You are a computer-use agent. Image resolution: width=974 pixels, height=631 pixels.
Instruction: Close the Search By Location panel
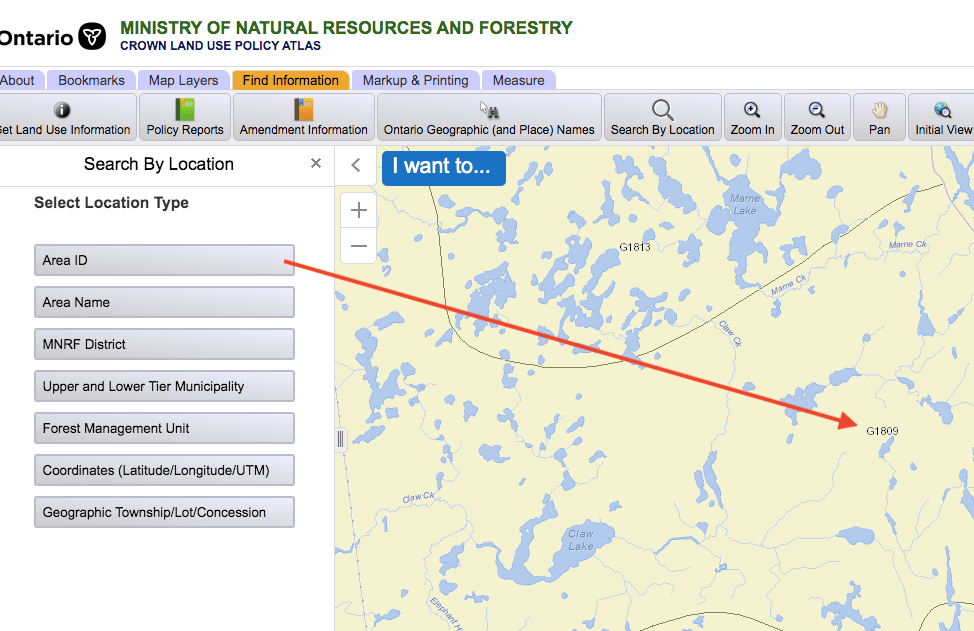coord(316,163)
